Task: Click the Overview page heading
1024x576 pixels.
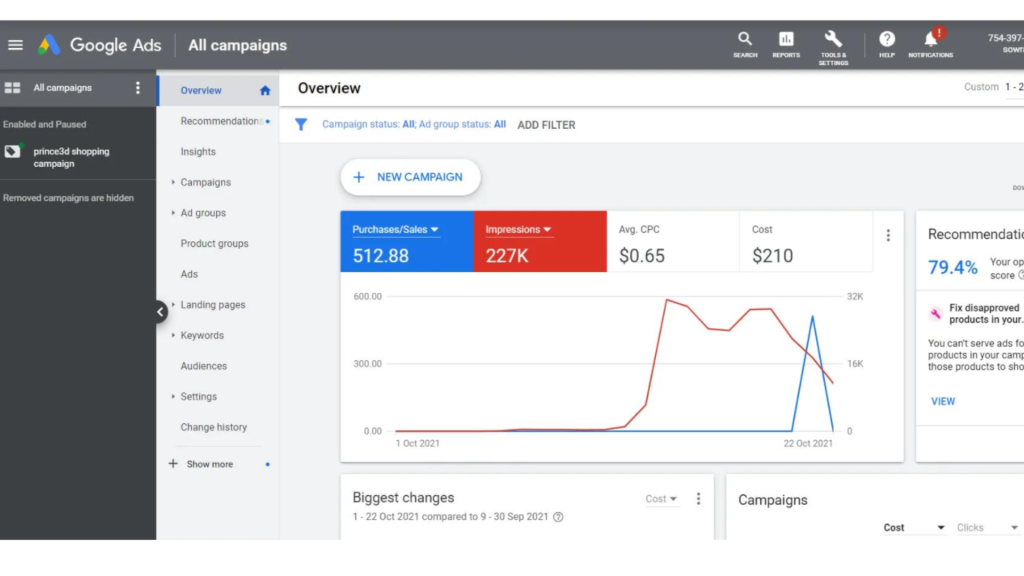Action: click(x=329, y=88)
